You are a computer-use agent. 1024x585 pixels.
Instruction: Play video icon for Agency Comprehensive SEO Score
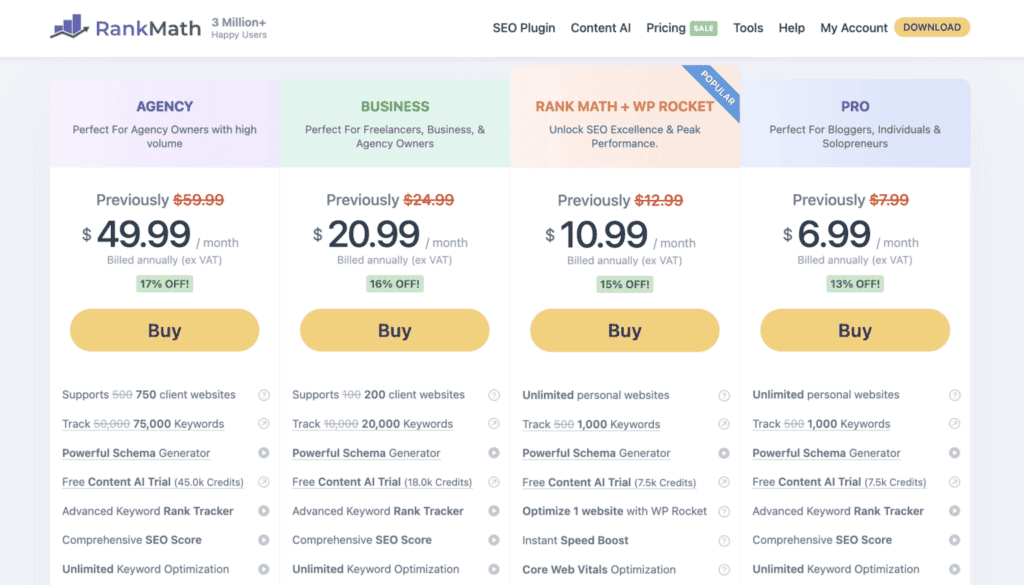(264, 540)
